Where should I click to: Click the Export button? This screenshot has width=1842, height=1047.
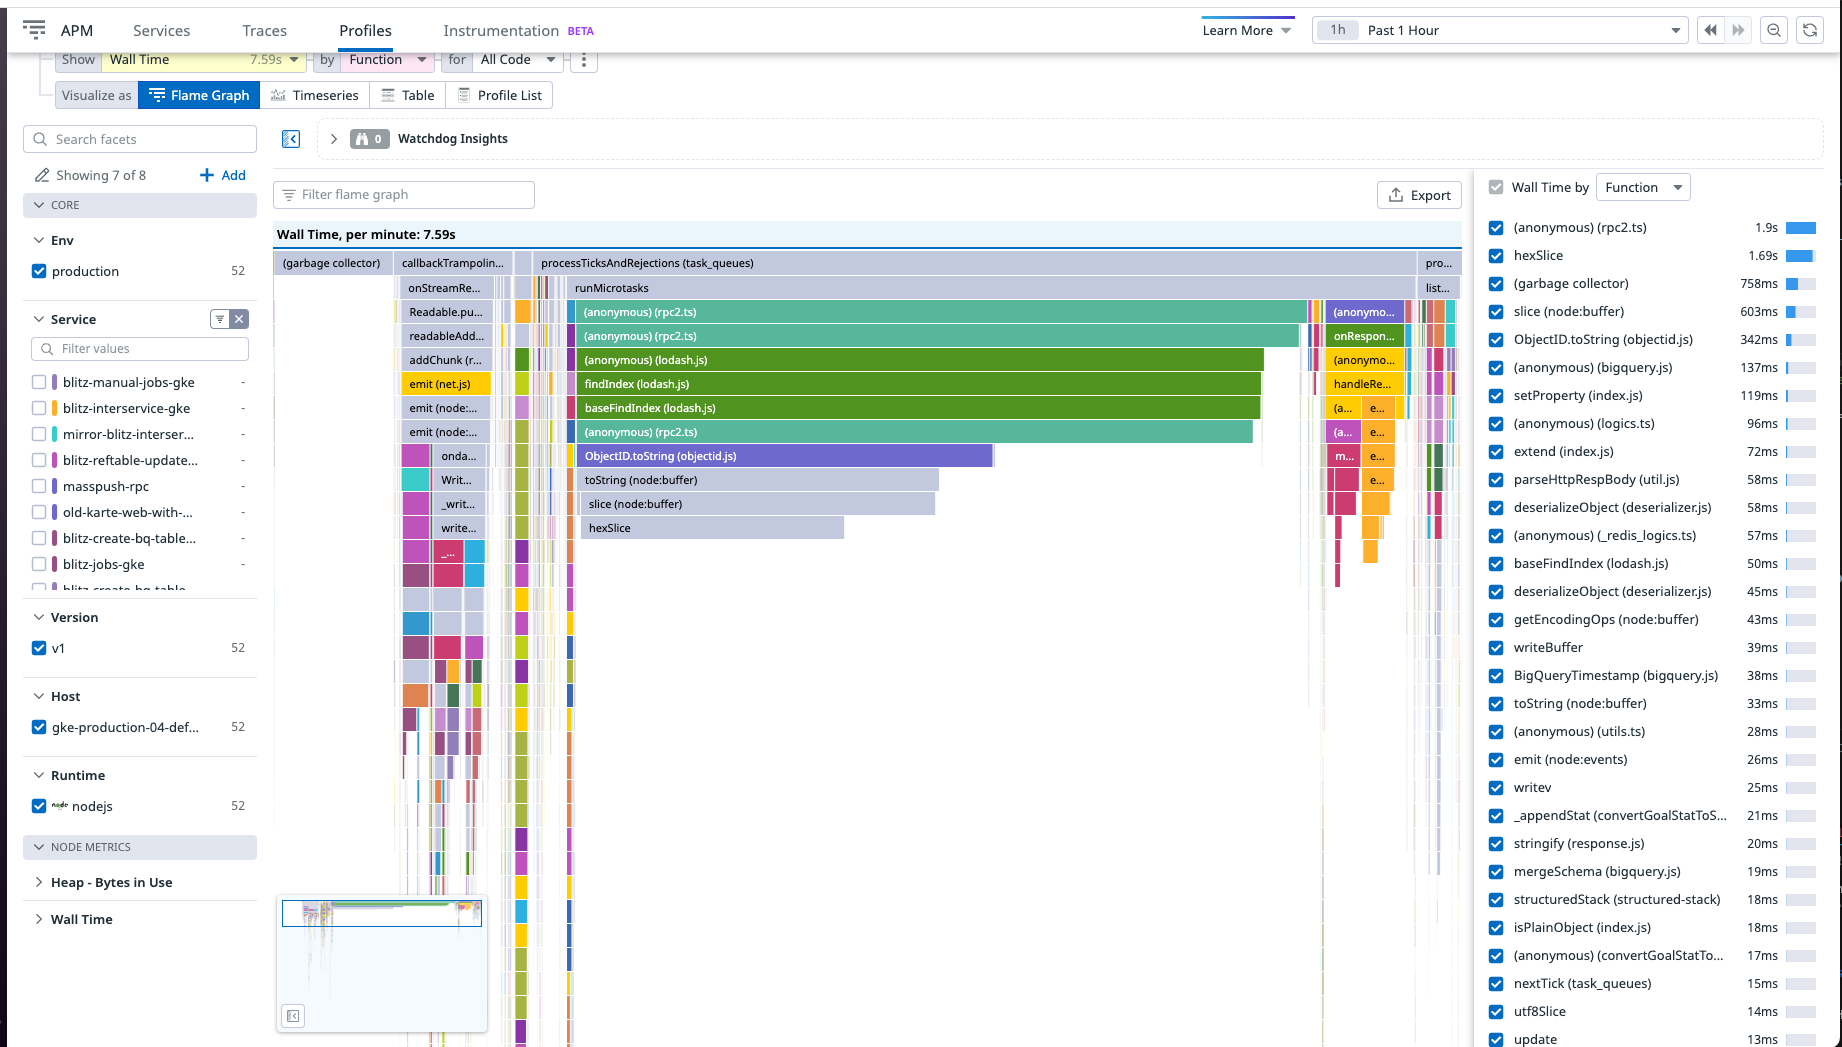tap(1419, 195)
